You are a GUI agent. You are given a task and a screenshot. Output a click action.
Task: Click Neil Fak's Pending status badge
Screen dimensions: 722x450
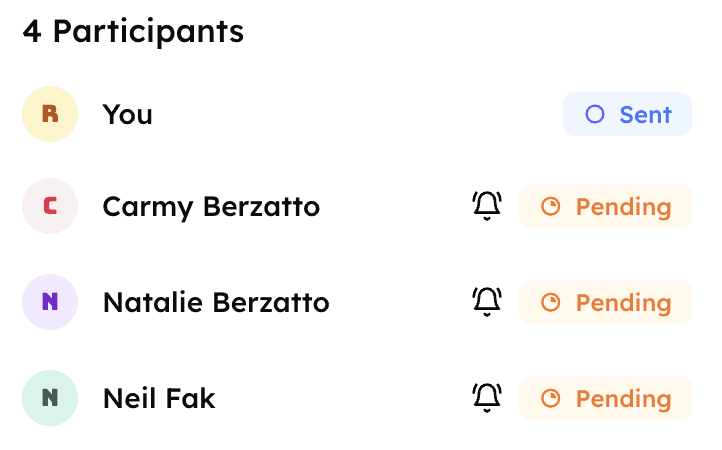605,398
